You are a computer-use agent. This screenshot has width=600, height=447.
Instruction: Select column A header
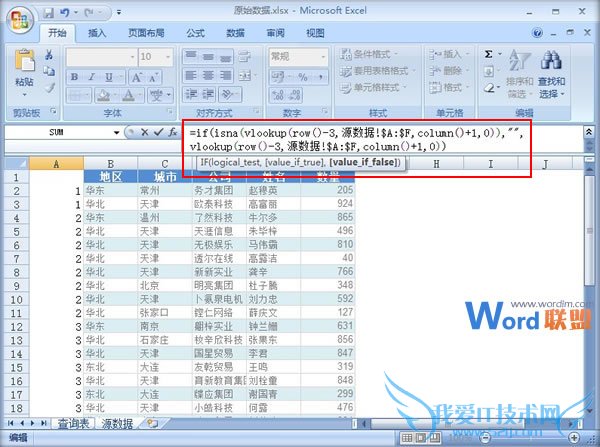tap(56, 164)
